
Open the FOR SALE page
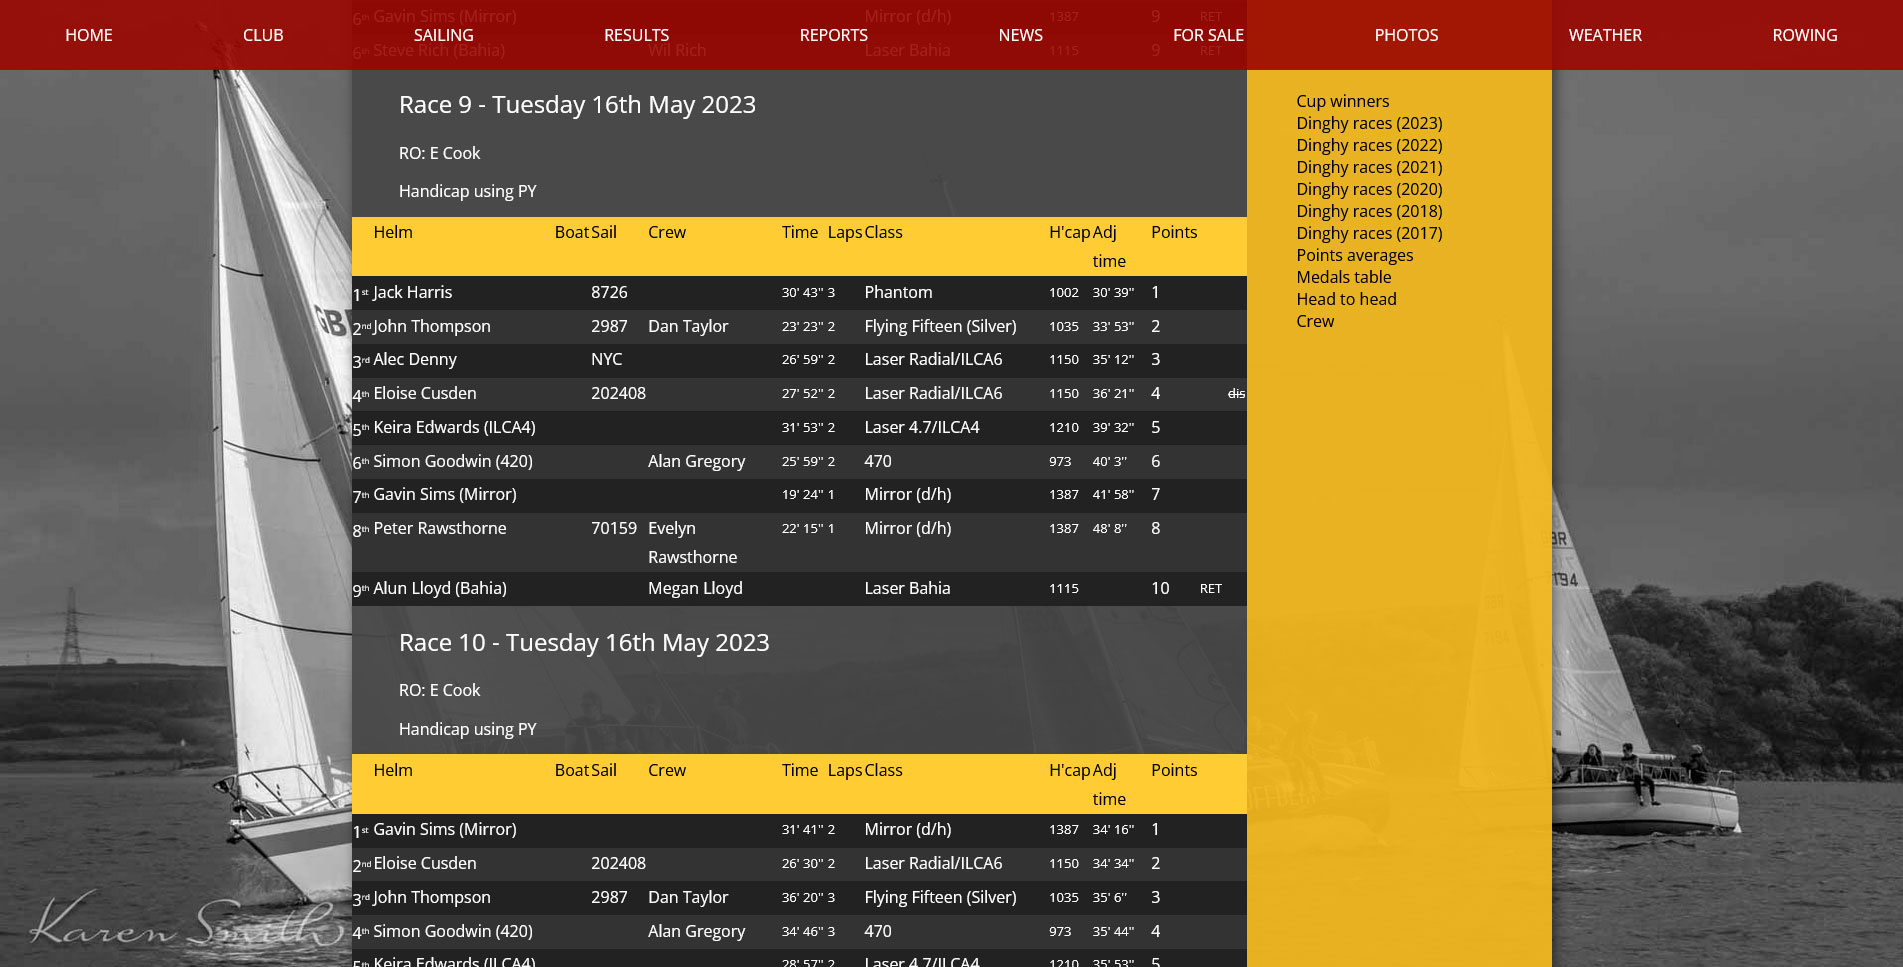[x=1207, y=35]
